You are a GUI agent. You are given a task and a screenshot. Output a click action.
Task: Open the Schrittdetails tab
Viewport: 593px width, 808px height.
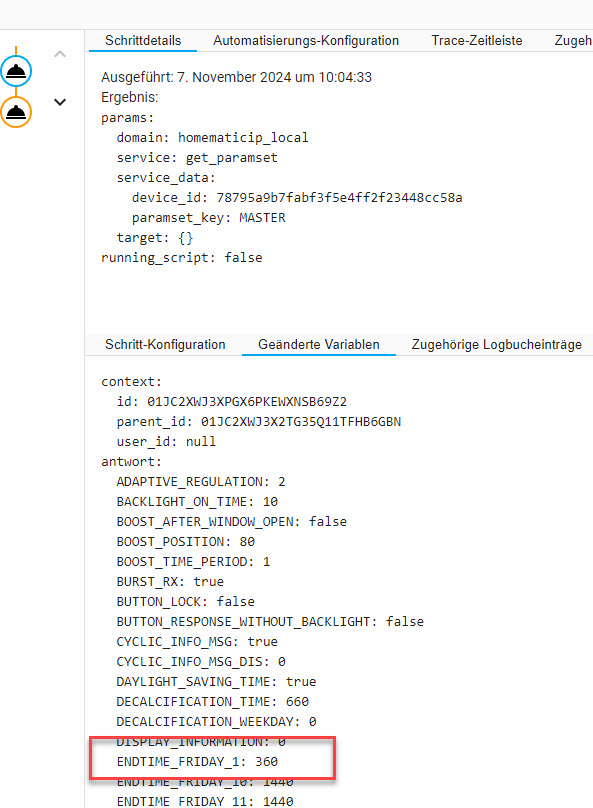(x=143, y=41)
